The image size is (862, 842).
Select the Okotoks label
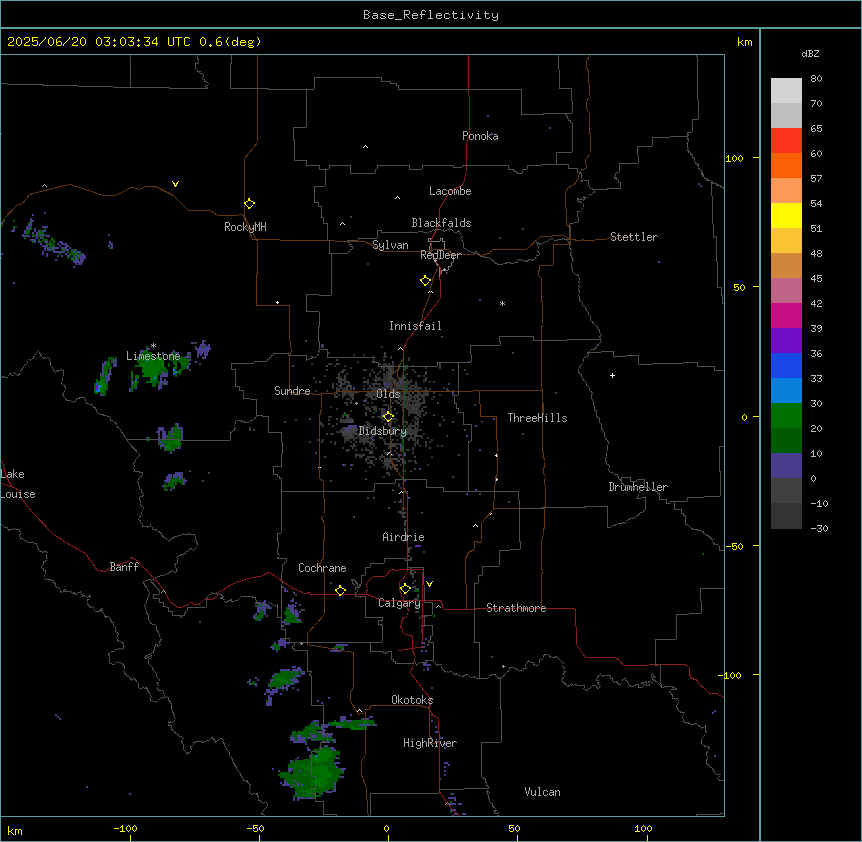click(x=412, y=700)
